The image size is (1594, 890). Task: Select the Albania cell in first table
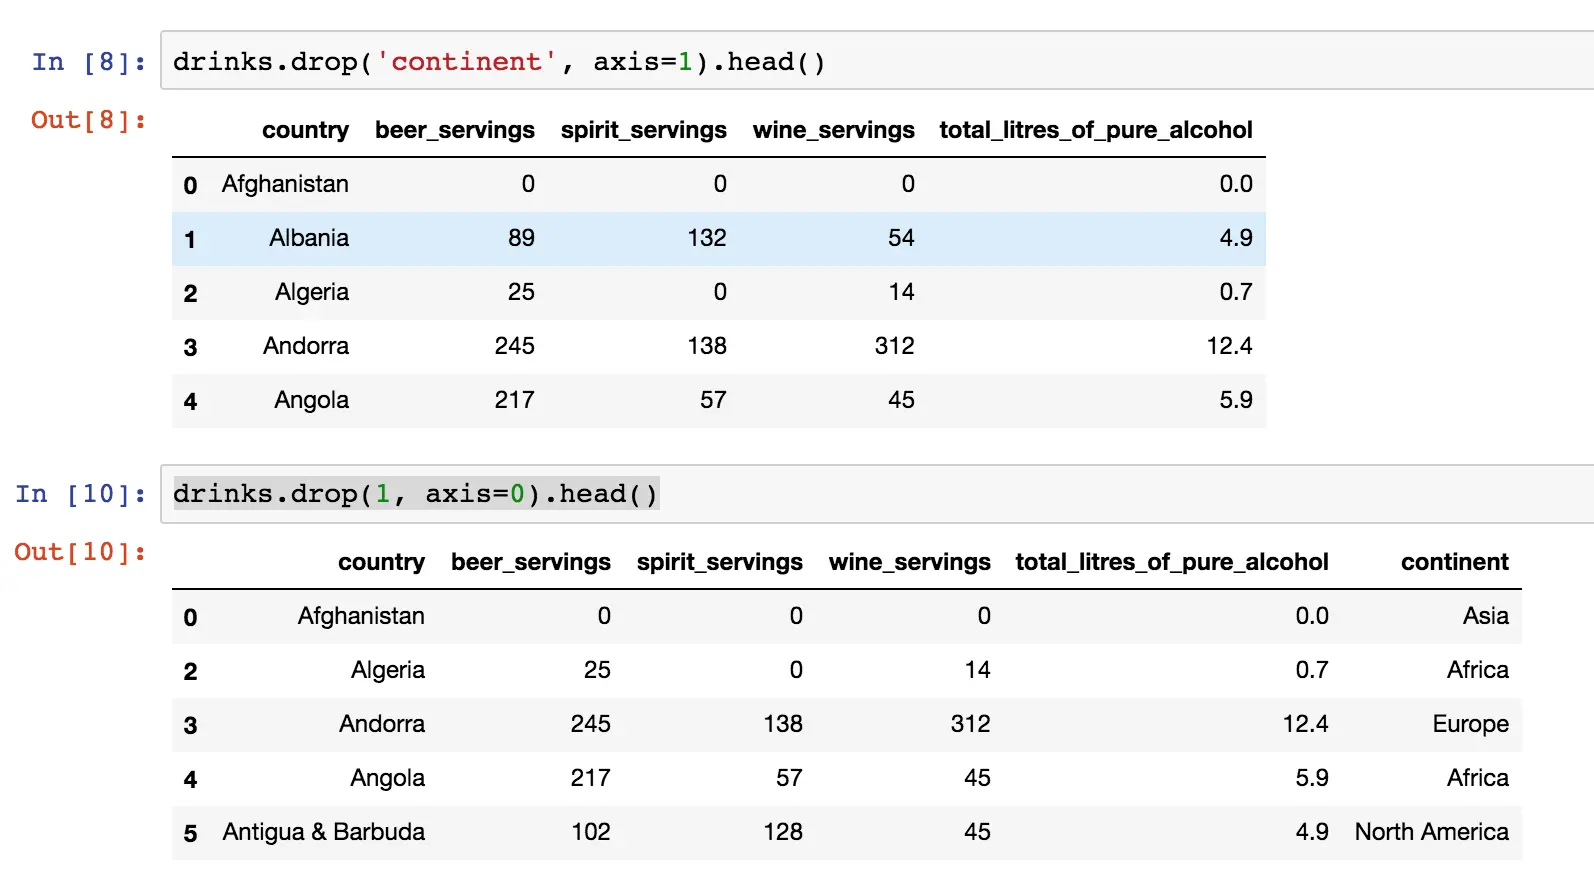308,238
